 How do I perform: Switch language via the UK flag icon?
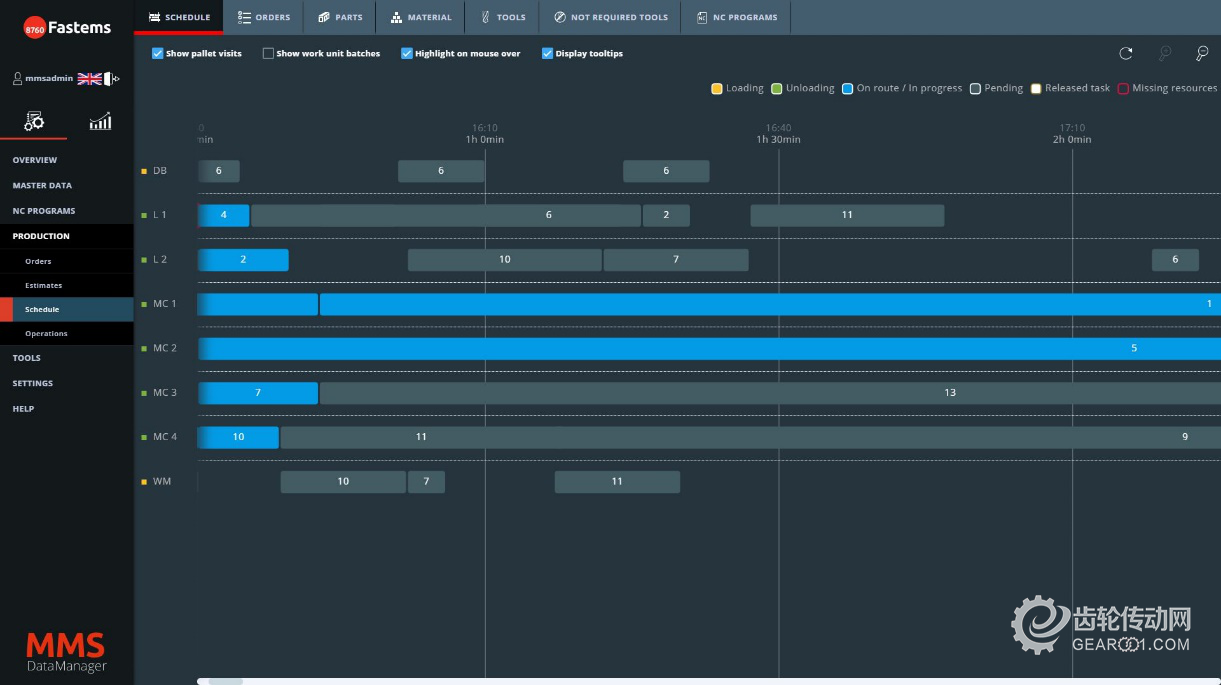pos(89,78)
